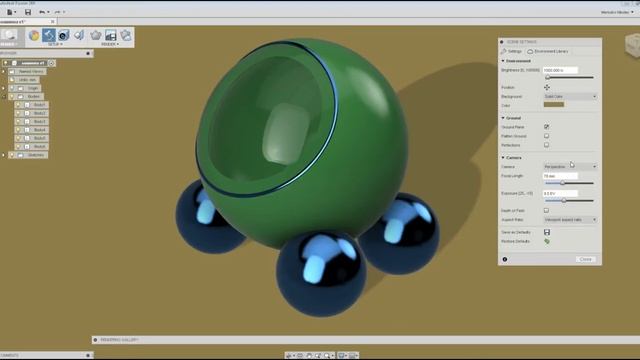The width and height of the screenshot is (640, 360).
Task: Click the background Color swatch
Action: [554, 105]
